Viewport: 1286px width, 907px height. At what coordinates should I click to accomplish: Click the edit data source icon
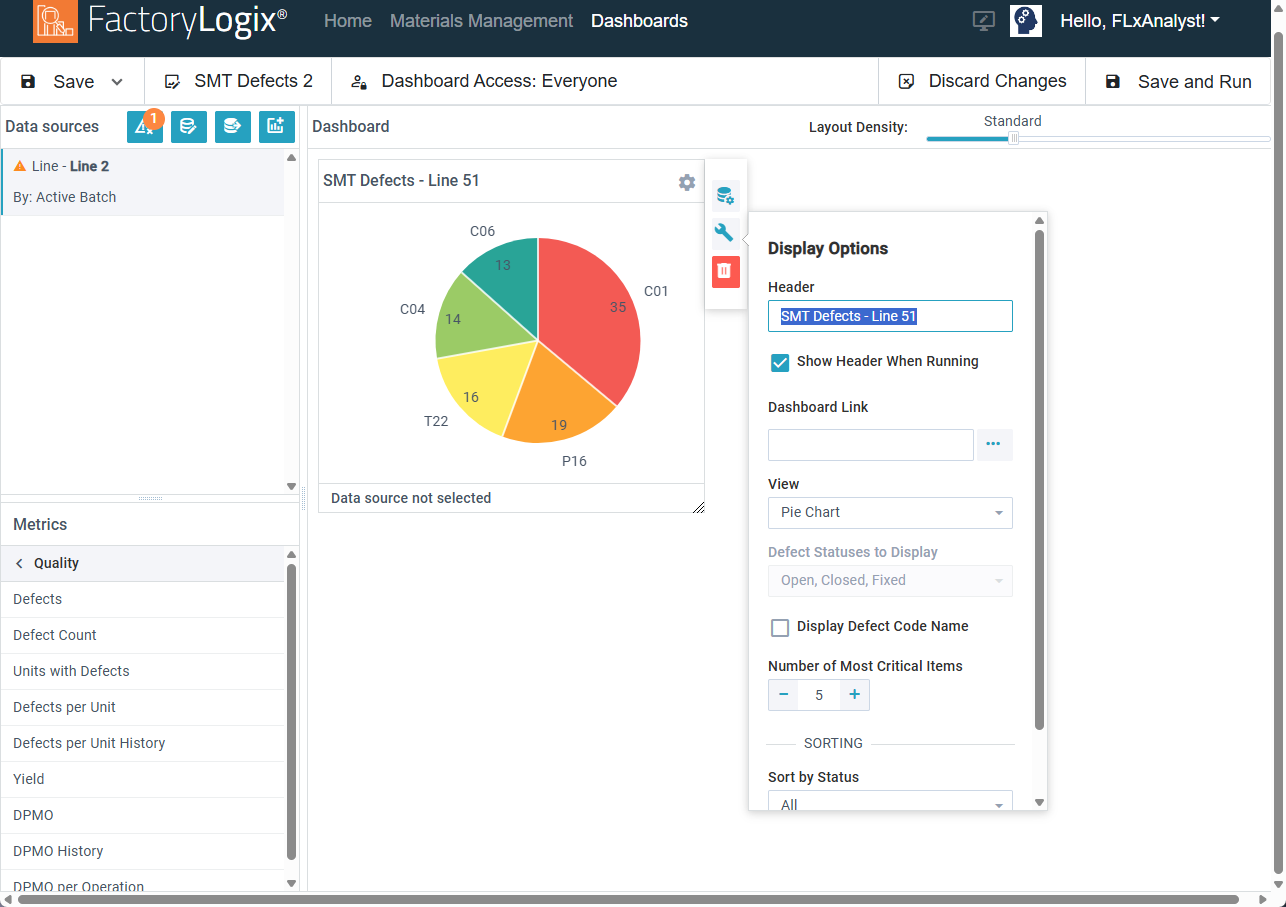[x=189, y=127]
